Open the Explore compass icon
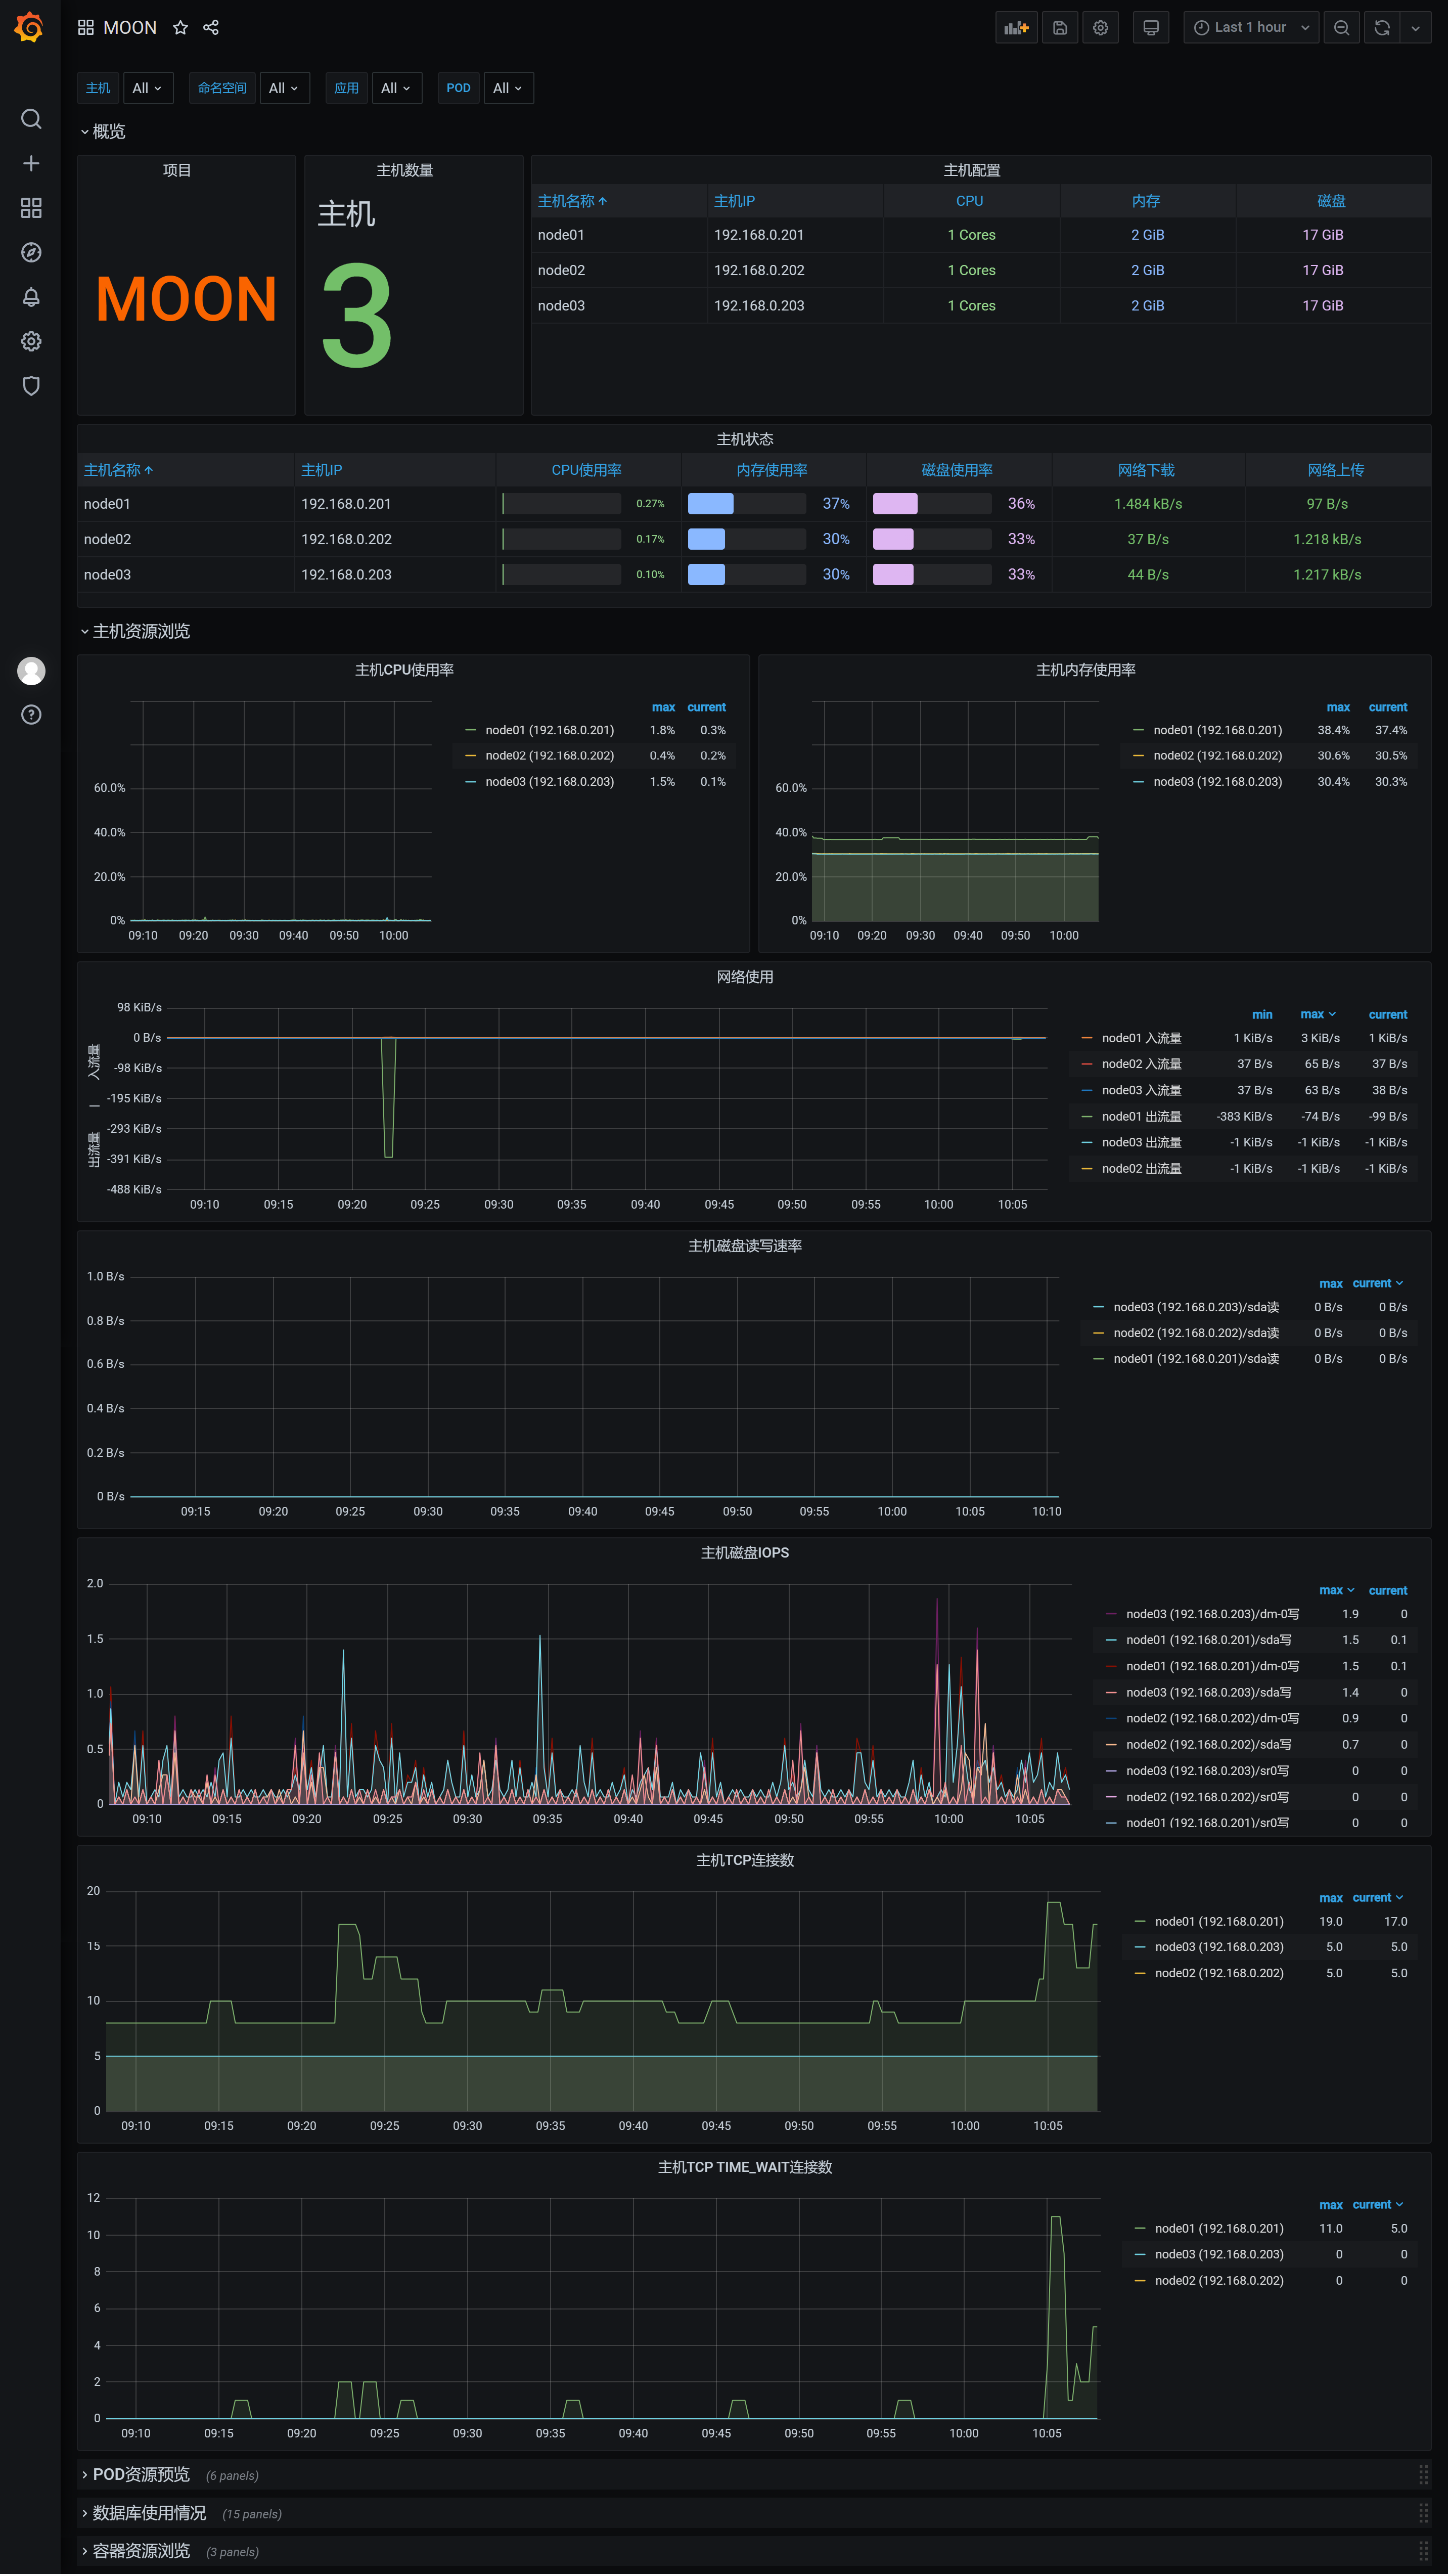Viewport: 1448px width, 2576px height. pos(31,252)
